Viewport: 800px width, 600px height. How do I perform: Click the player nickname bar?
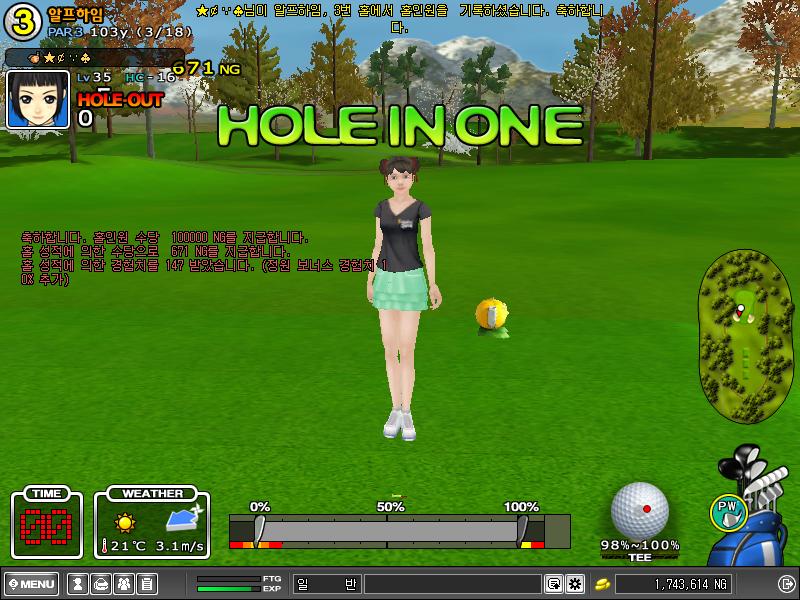94,58
